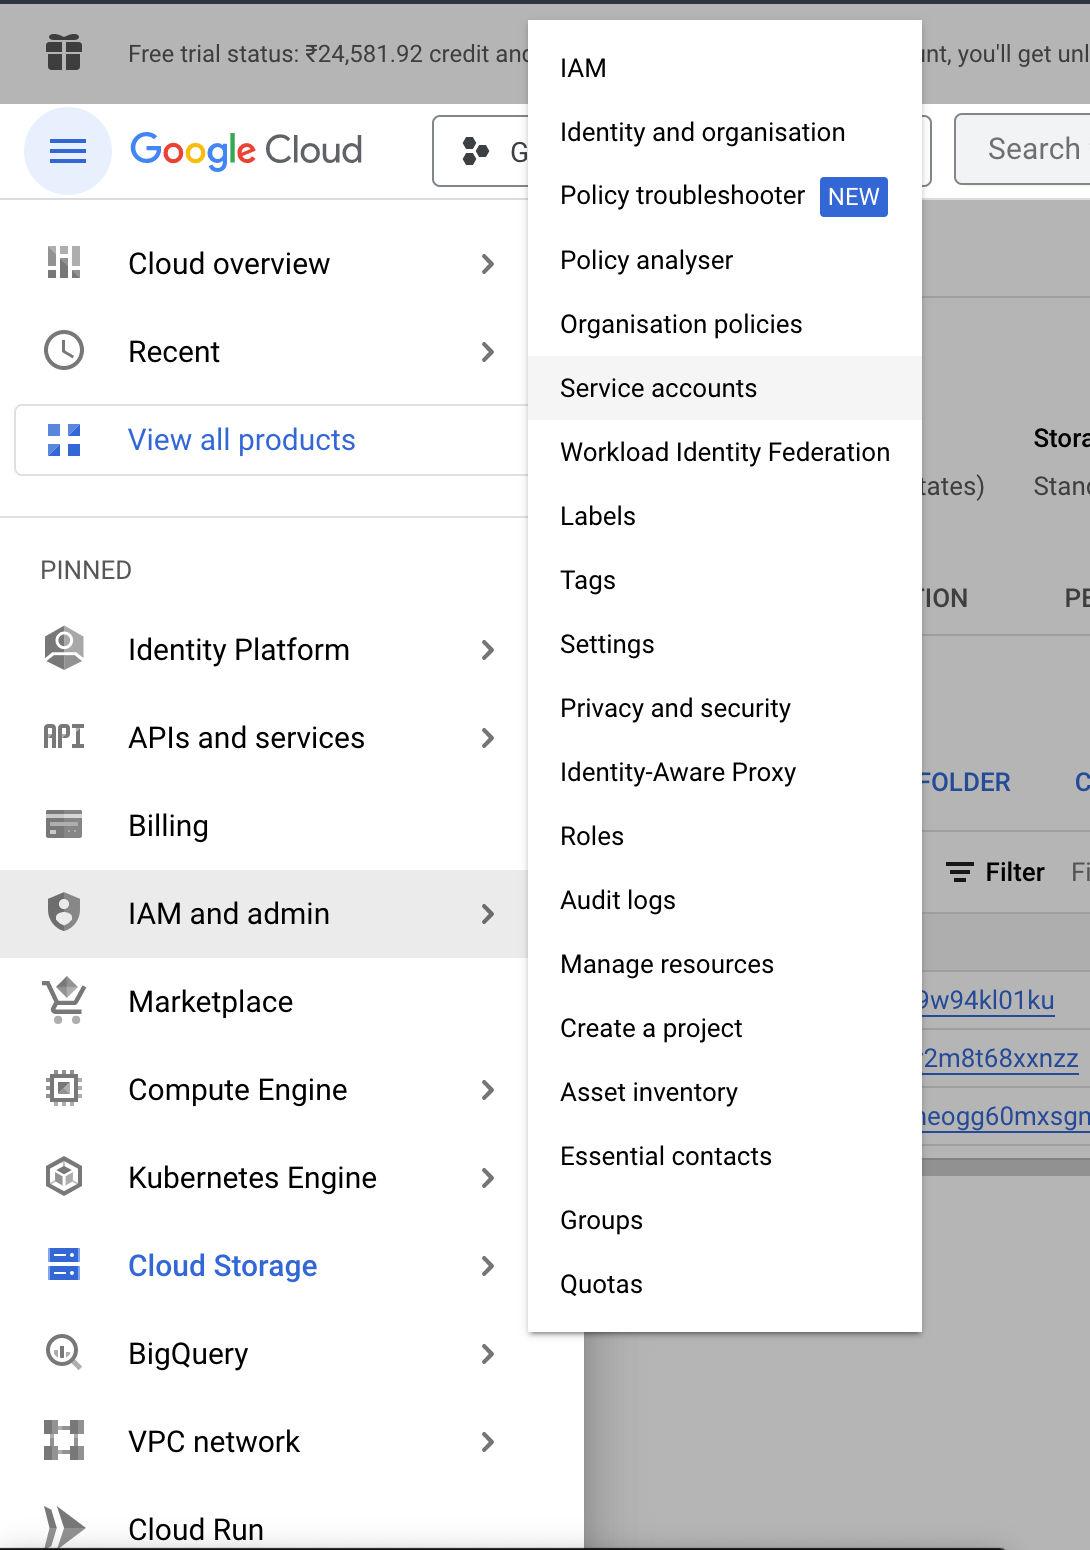The width and height of the screenshot is (1090, 1550).
Task: Expand the Cloud Storage submenu arrow
Action: [488, 1266]
